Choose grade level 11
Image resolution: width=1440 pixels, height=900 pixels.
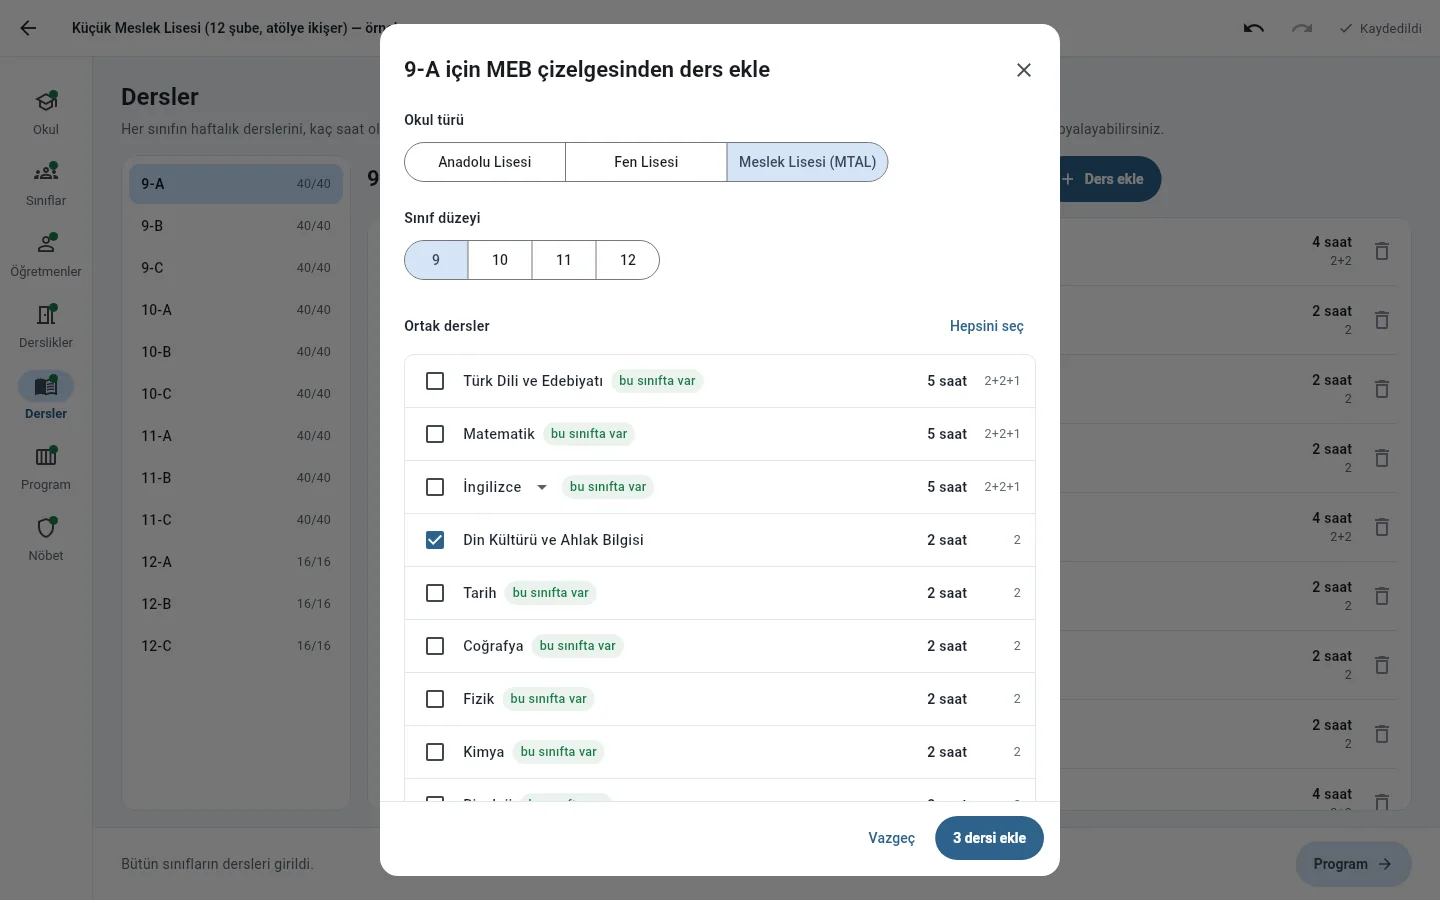[564, 260]
